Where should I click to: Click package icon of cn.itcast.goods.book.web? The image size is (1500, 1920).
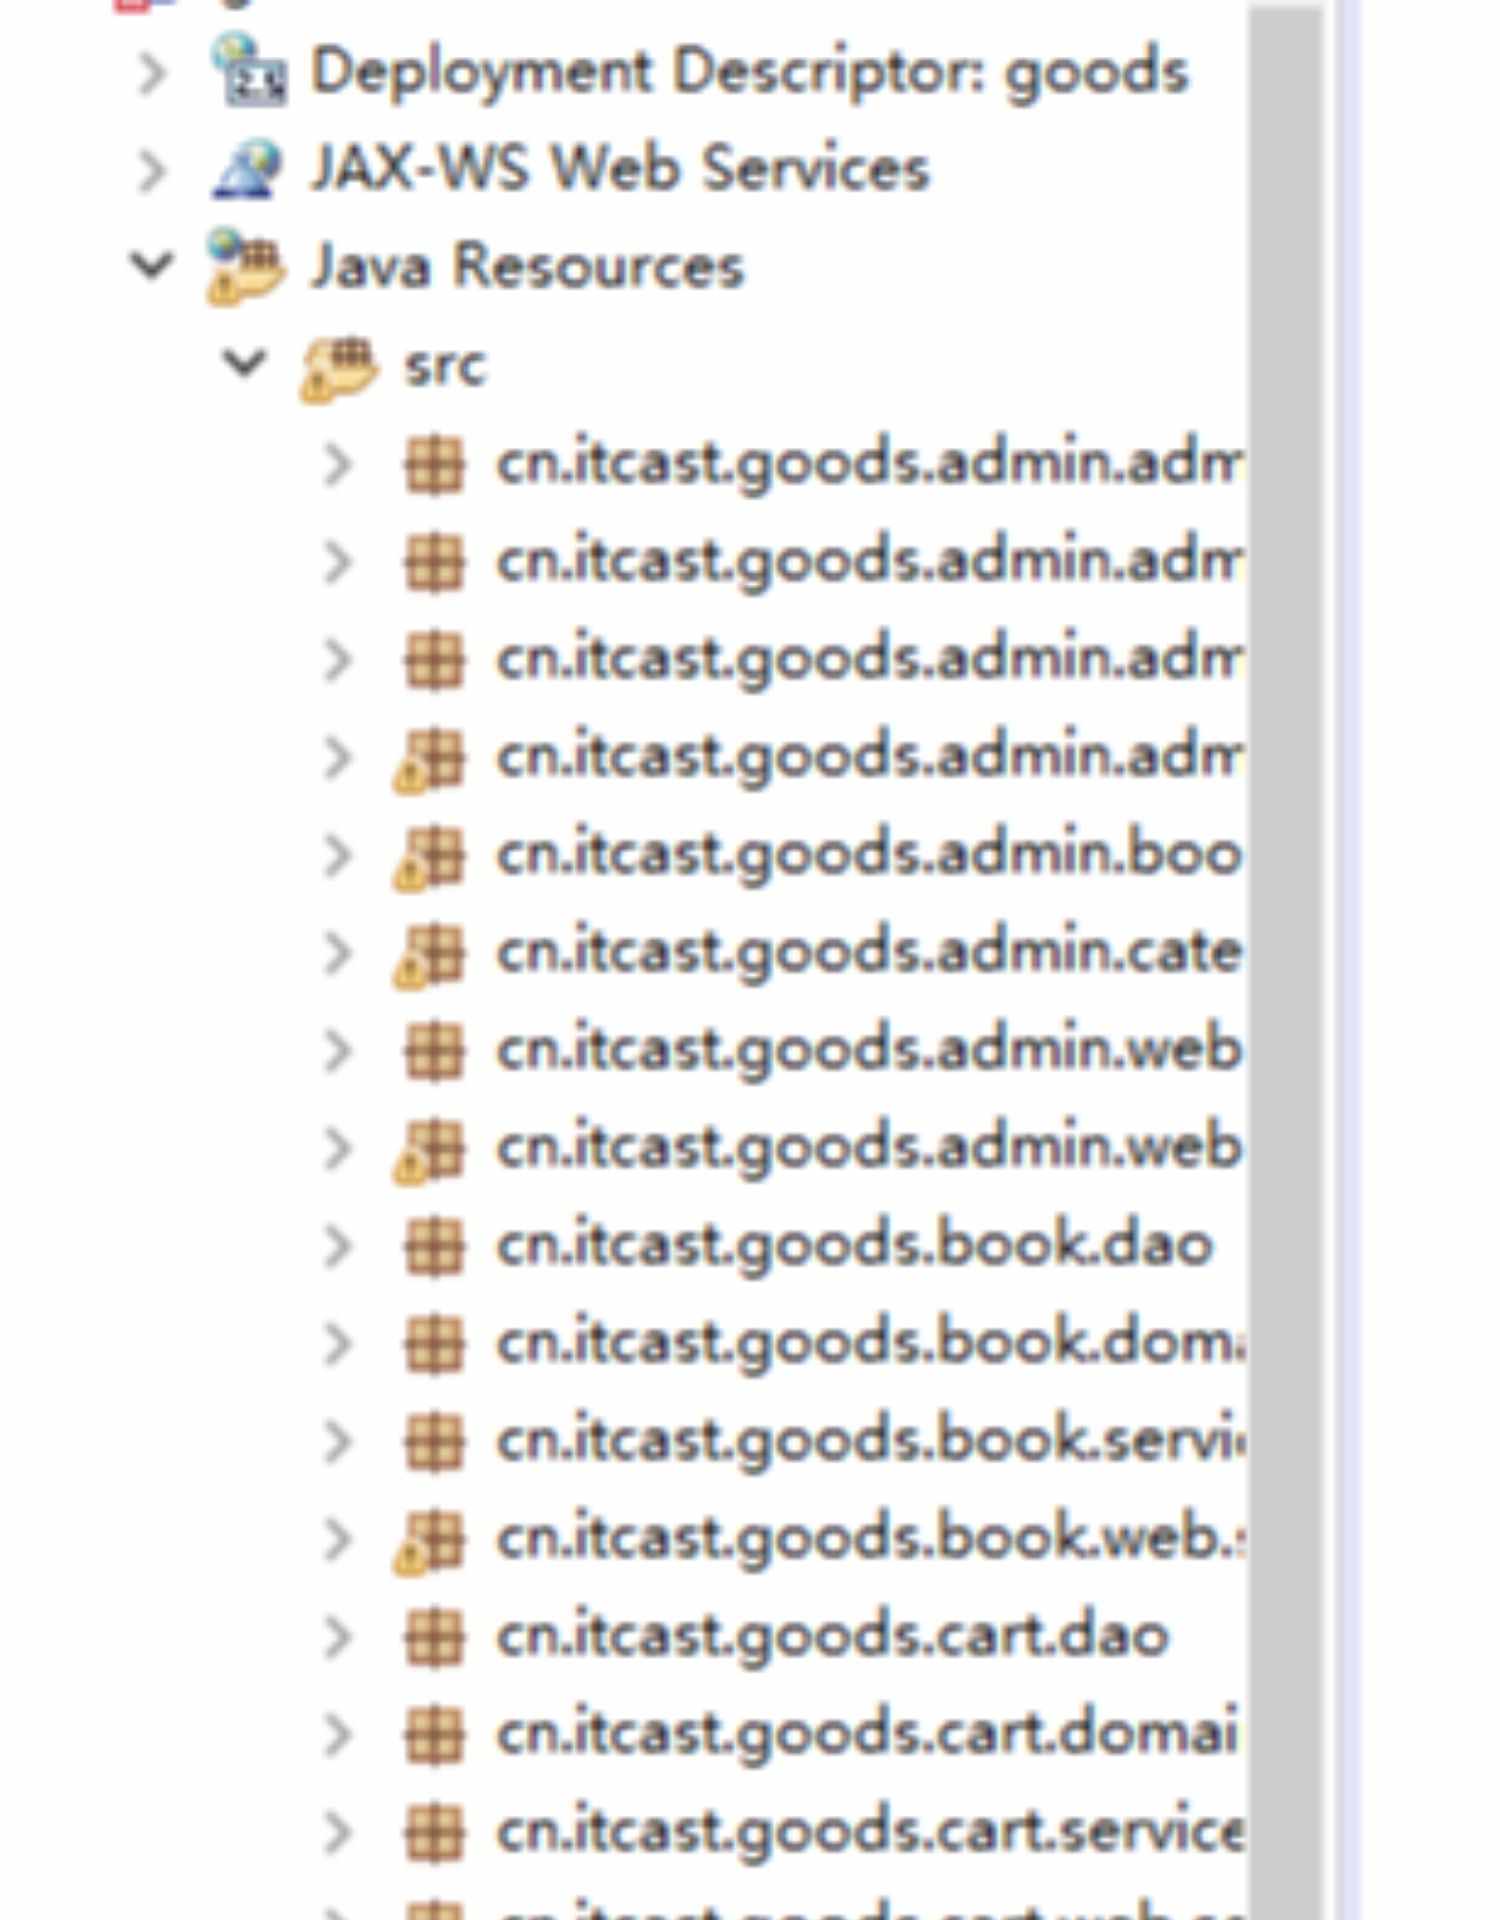pos(430,1541)
